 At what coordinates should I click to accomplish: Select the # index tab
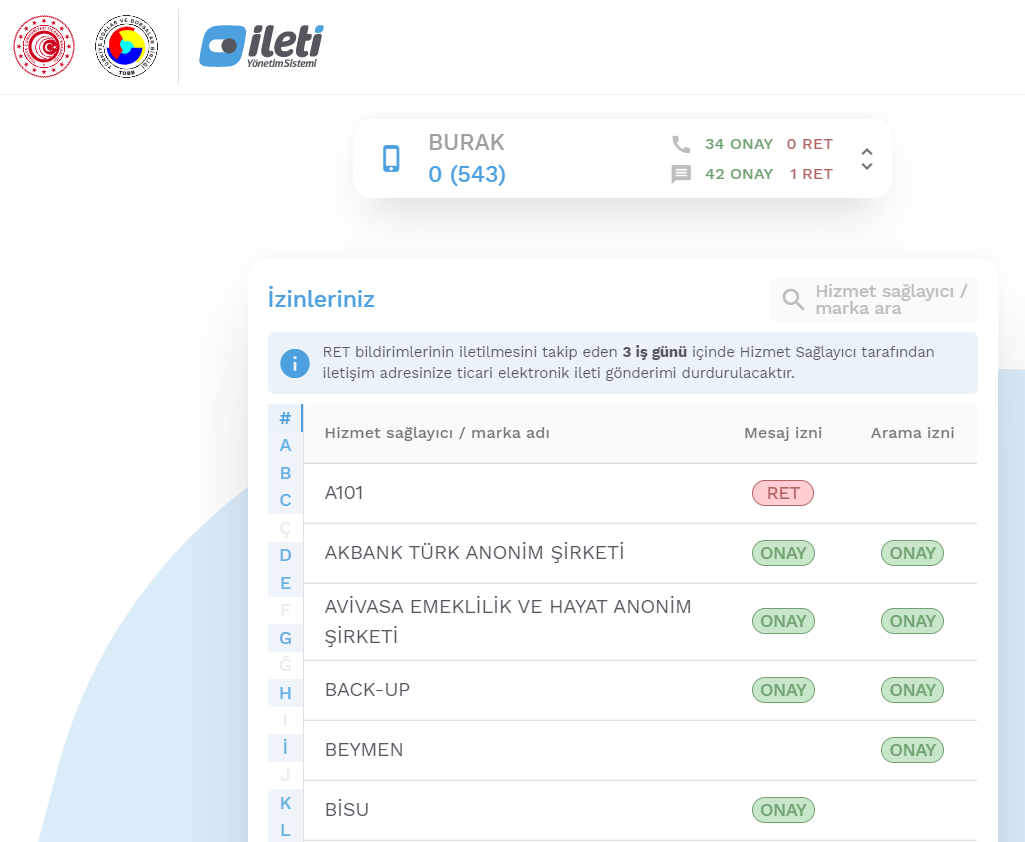tap(285, 418)
